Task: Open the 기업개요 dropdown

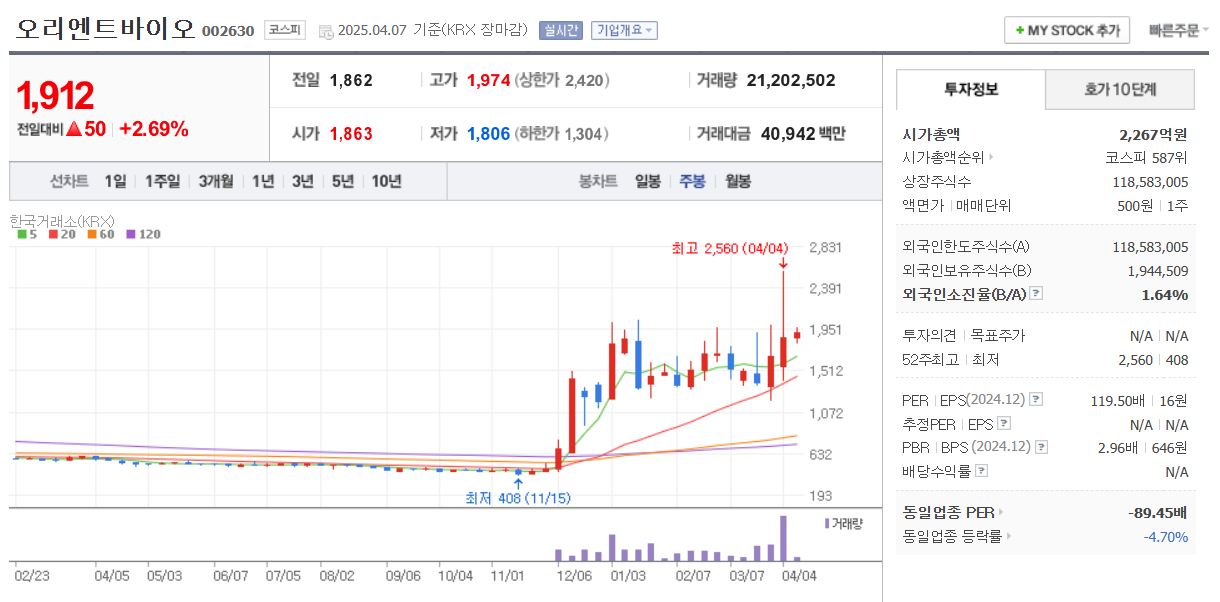Action: (x=624, y=30)
